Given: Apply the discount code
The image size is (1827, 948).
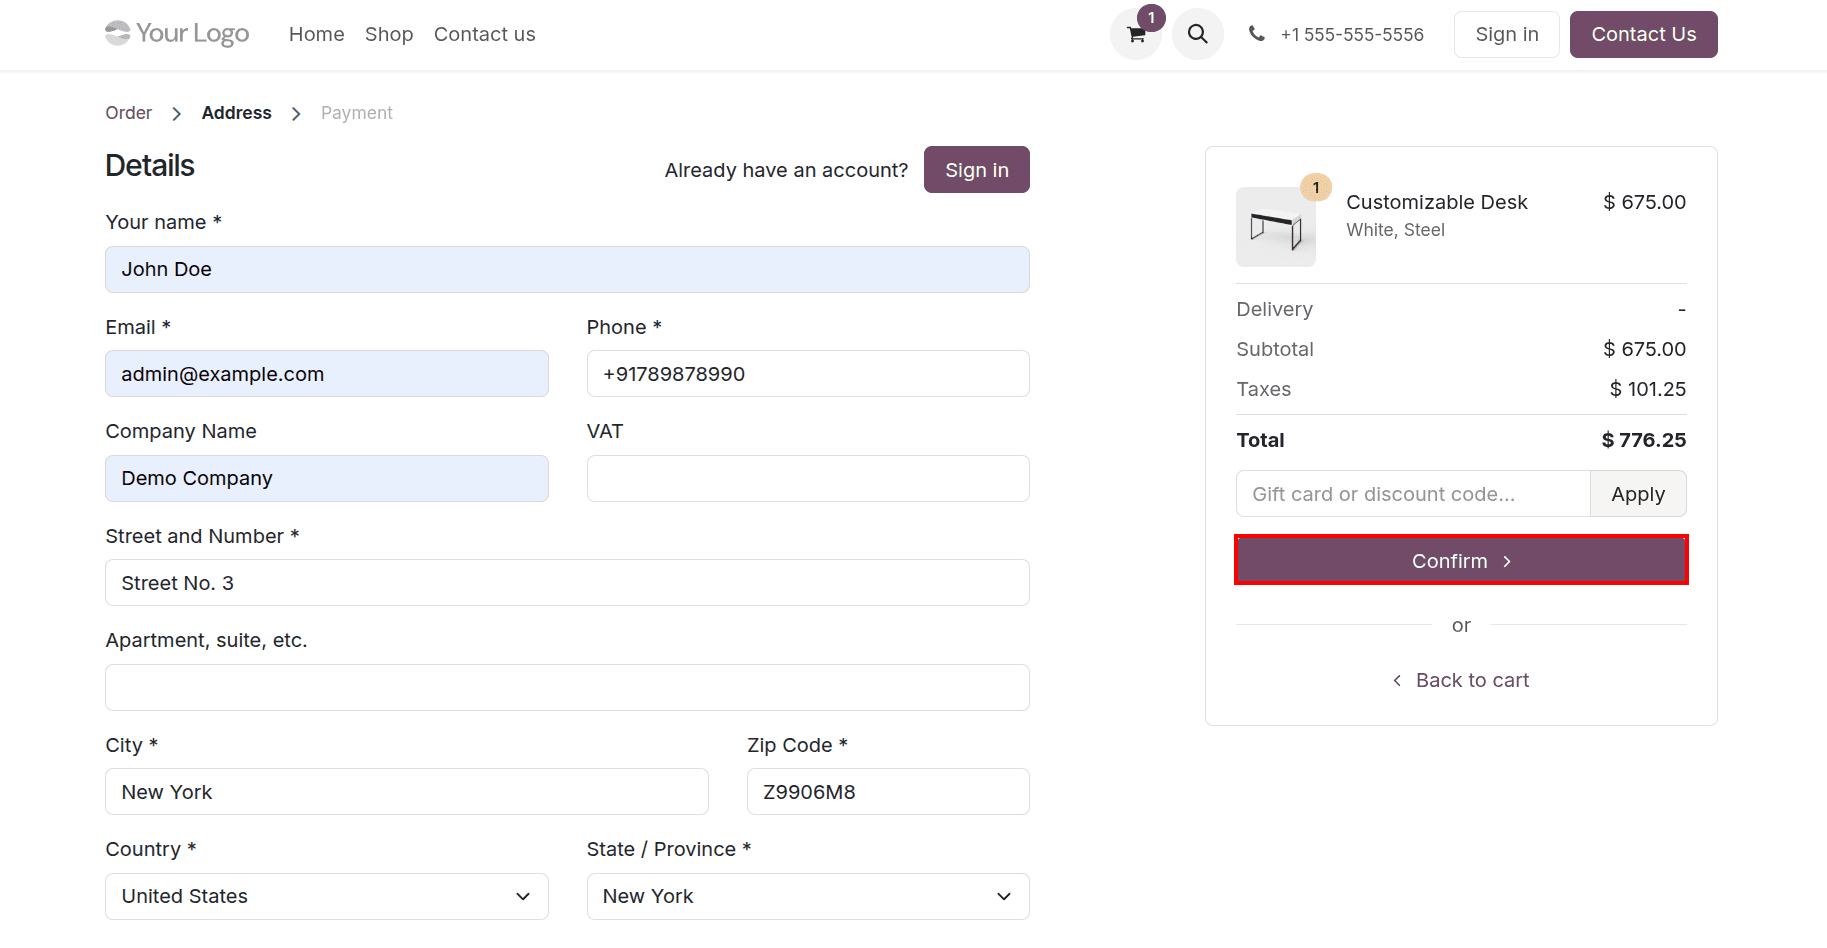Looking at the screenshot, I should coord(1638,494).
